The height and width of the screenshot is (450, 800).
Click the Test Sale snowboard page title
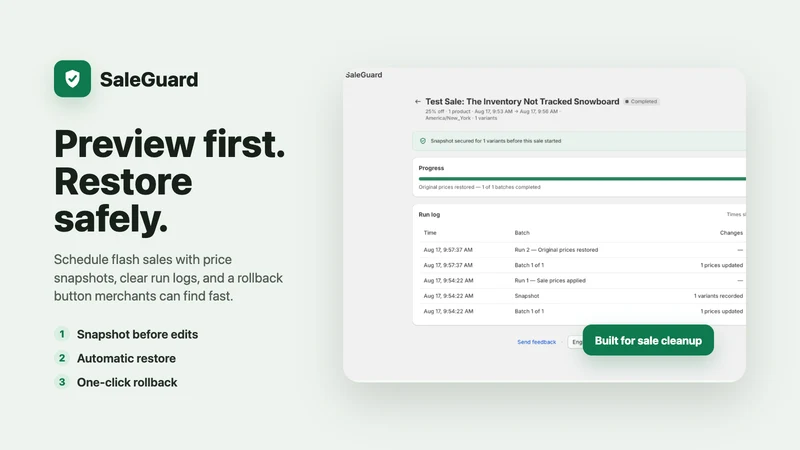[522, 102]
